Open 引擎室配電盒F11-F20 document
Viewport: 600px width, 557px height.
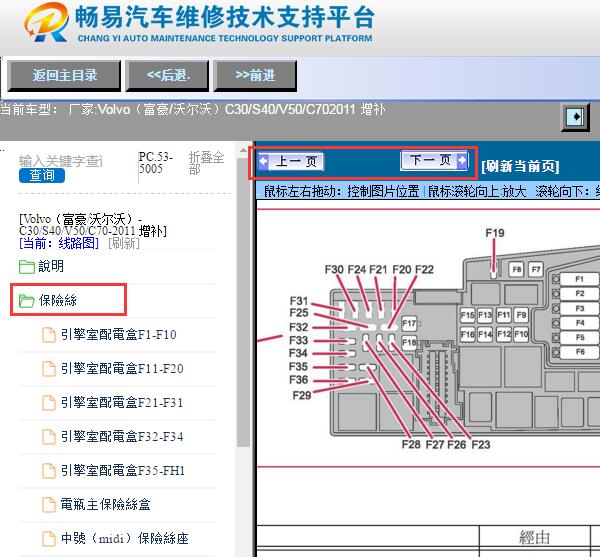pyautogui.click(x=122, y=368)
